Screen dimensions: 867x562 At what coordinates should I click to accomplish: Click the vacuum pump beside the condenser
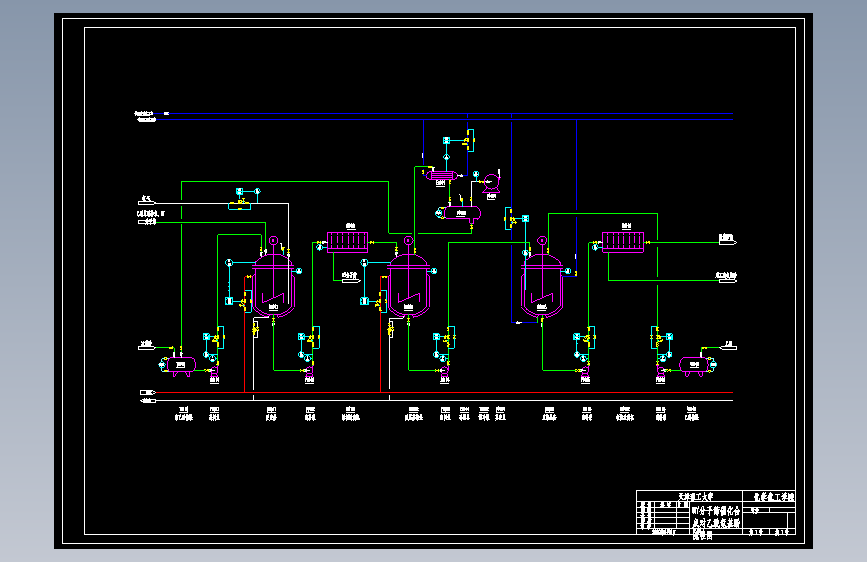click(x=491, y=183)
